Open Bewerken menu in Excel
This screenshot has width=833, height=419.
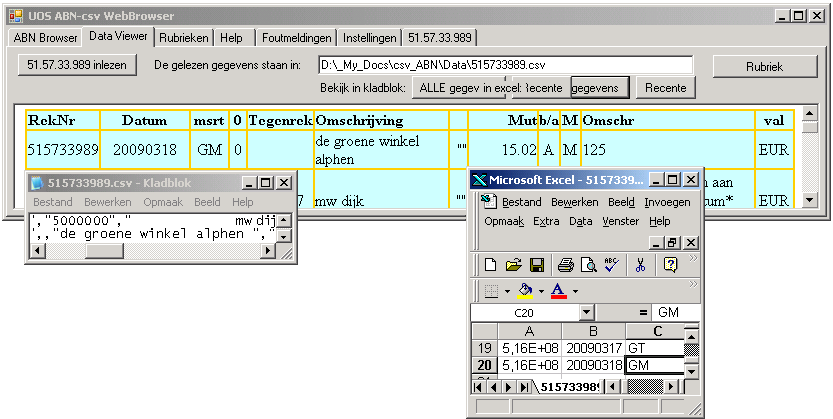point(575,202)
